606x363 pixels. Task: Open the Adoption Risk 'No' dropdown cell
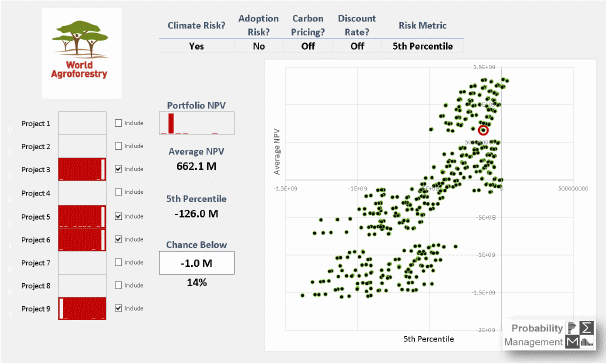pyautogui.click(x=259, y=46)
